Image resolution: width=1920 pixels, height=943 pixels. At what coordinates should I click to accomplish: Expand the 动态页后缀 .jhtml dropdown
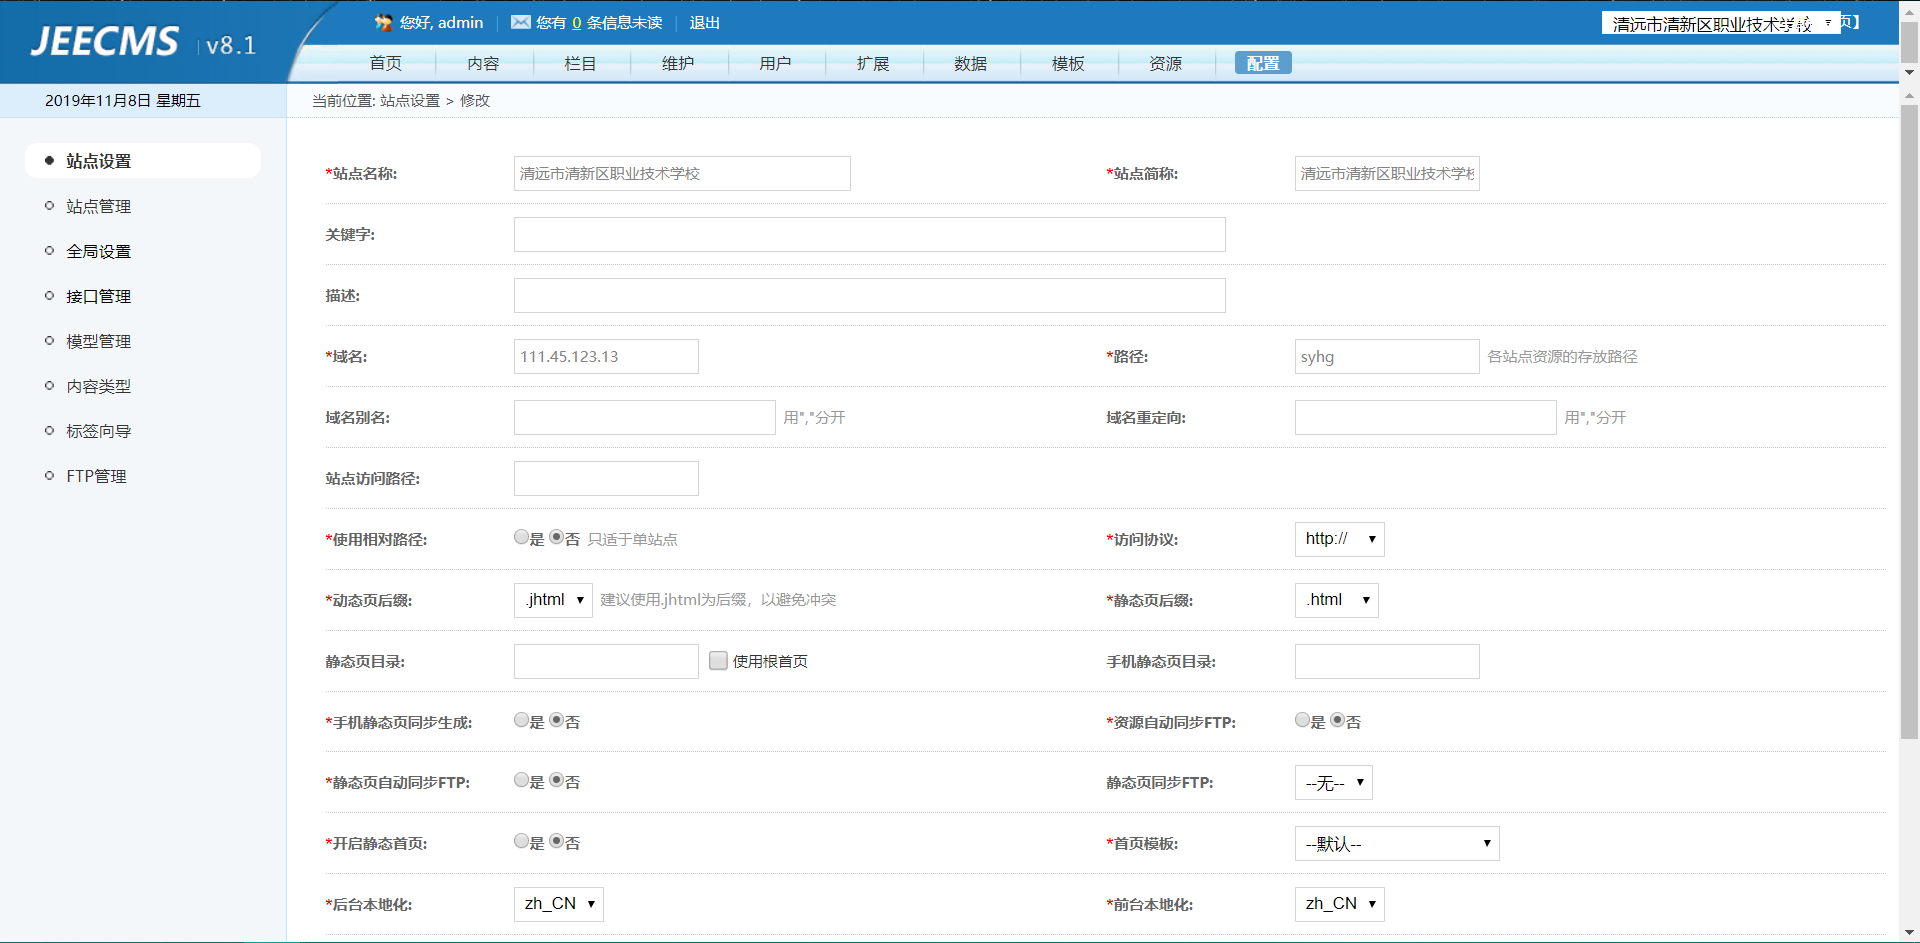click(x=553, y=600)
